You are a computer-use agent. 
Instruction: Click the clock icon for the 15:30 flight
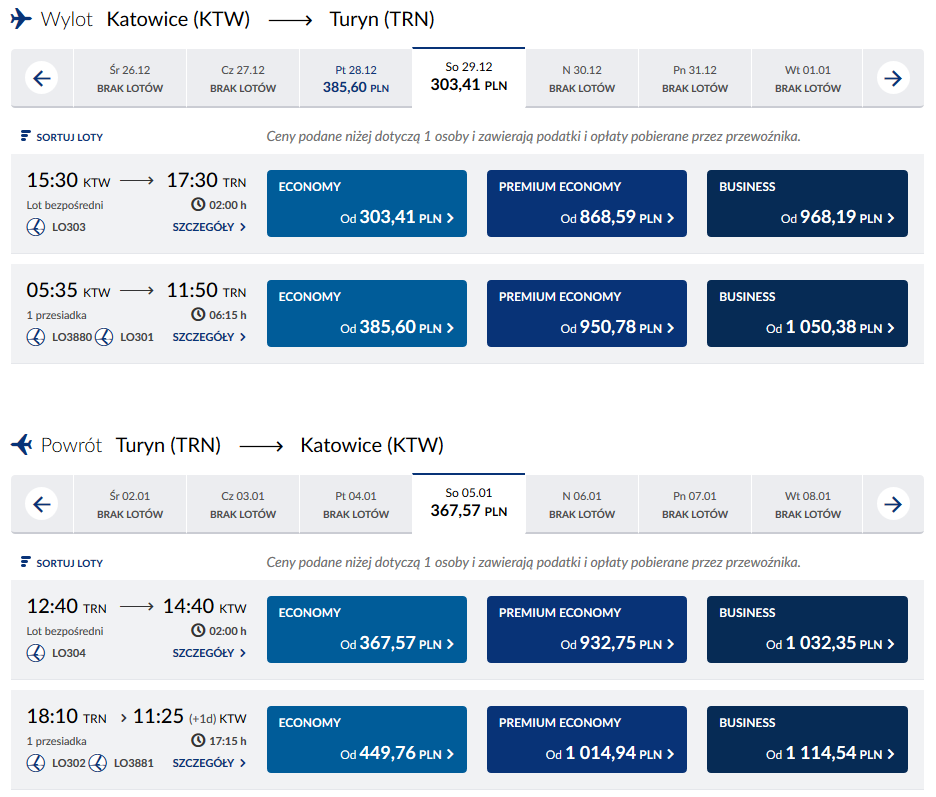tap(198, 204)
